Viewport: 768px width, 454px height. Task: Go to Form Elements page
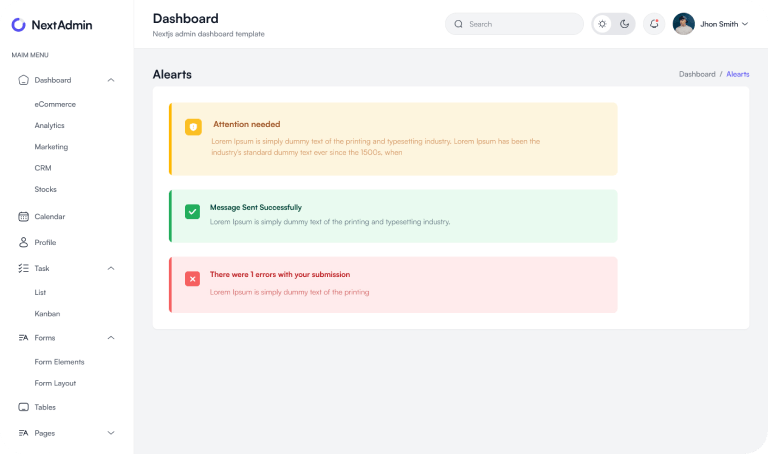pos(59,362)
